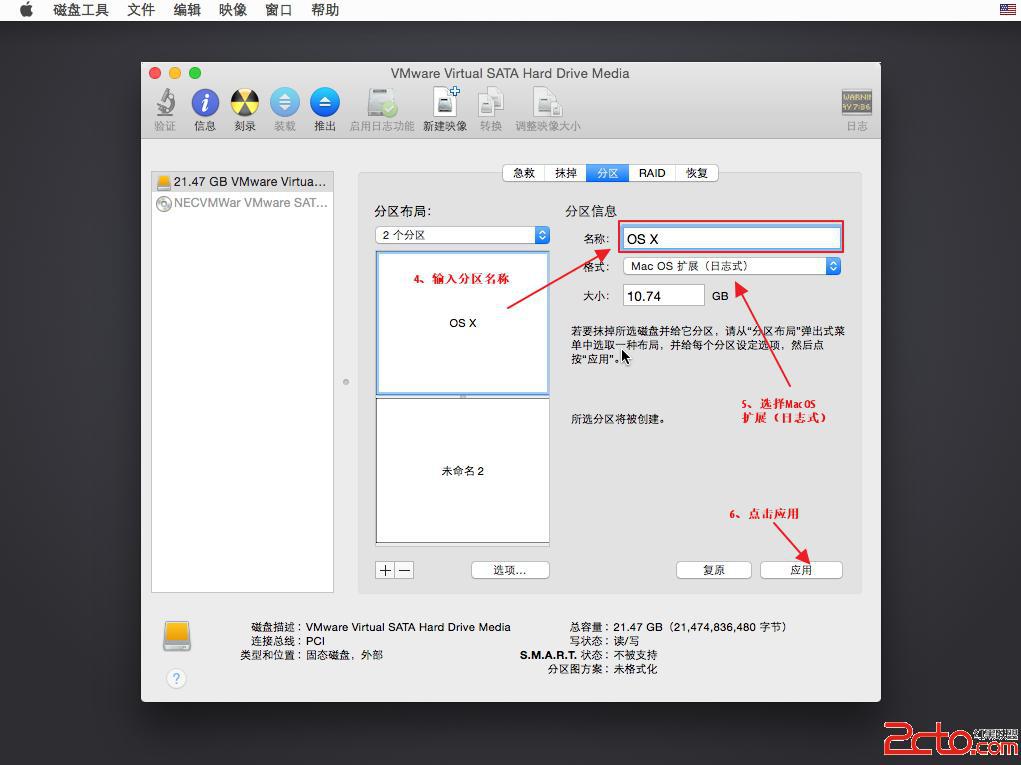
Task: Open the 文件 menu in menu bar
Action: click(x=141, y=10)
